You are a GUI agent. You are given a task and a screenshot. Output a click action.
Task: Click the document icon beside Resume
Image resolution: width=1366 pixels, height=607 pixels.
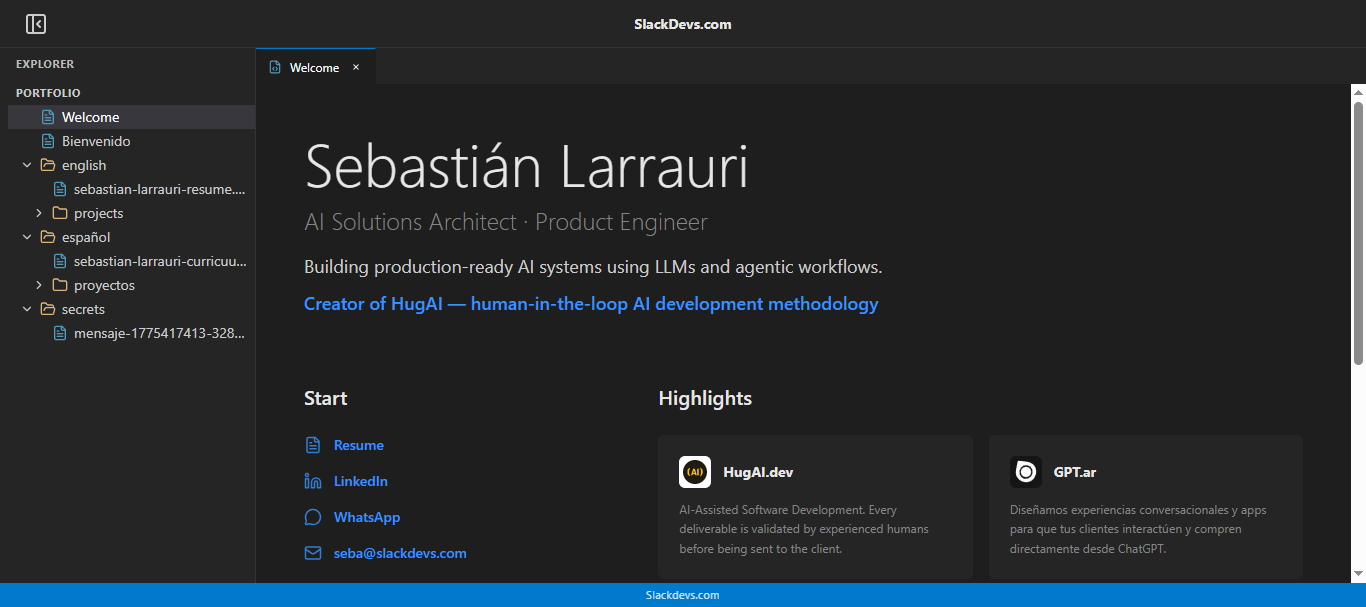[312, 445]
